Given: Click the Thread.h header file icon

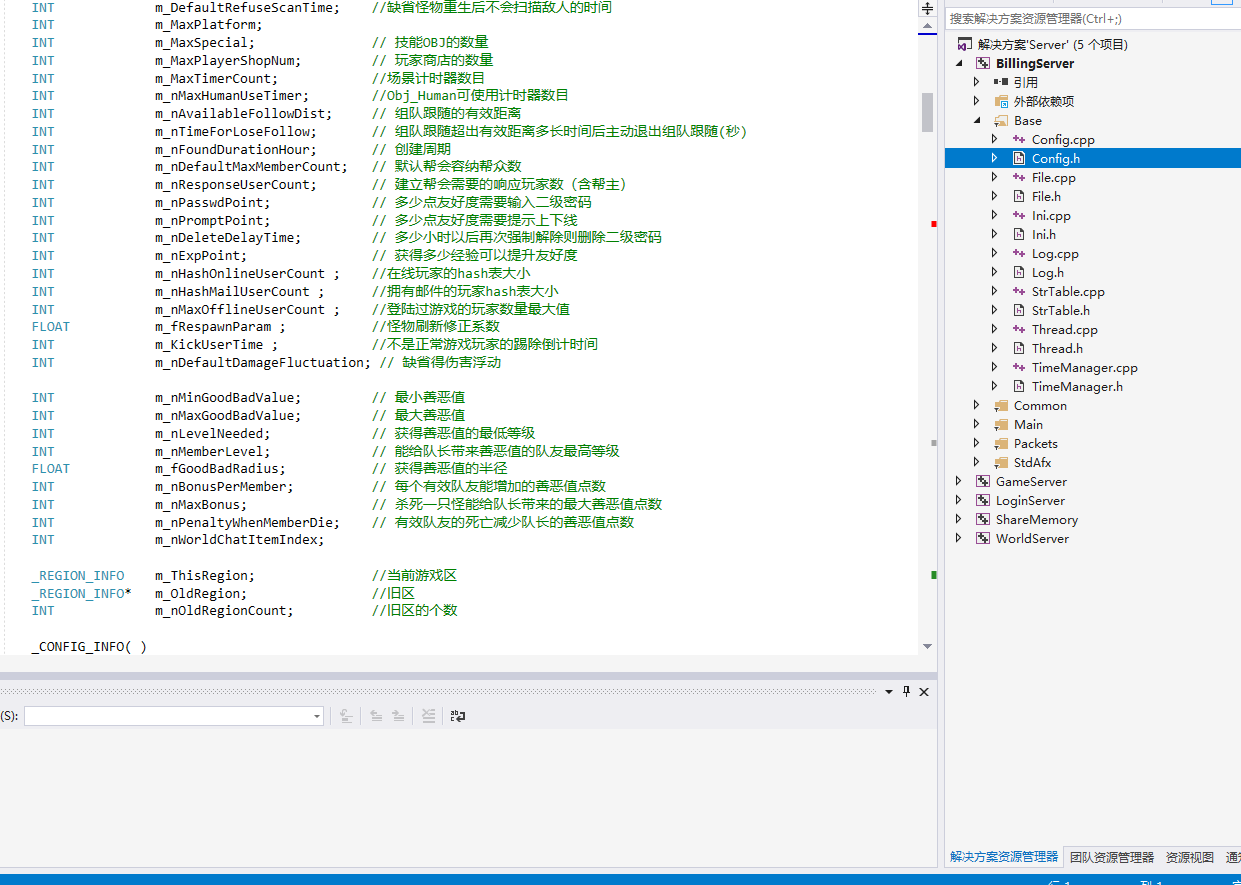Looking at the screenshot, I should (x=1019, y=349).
